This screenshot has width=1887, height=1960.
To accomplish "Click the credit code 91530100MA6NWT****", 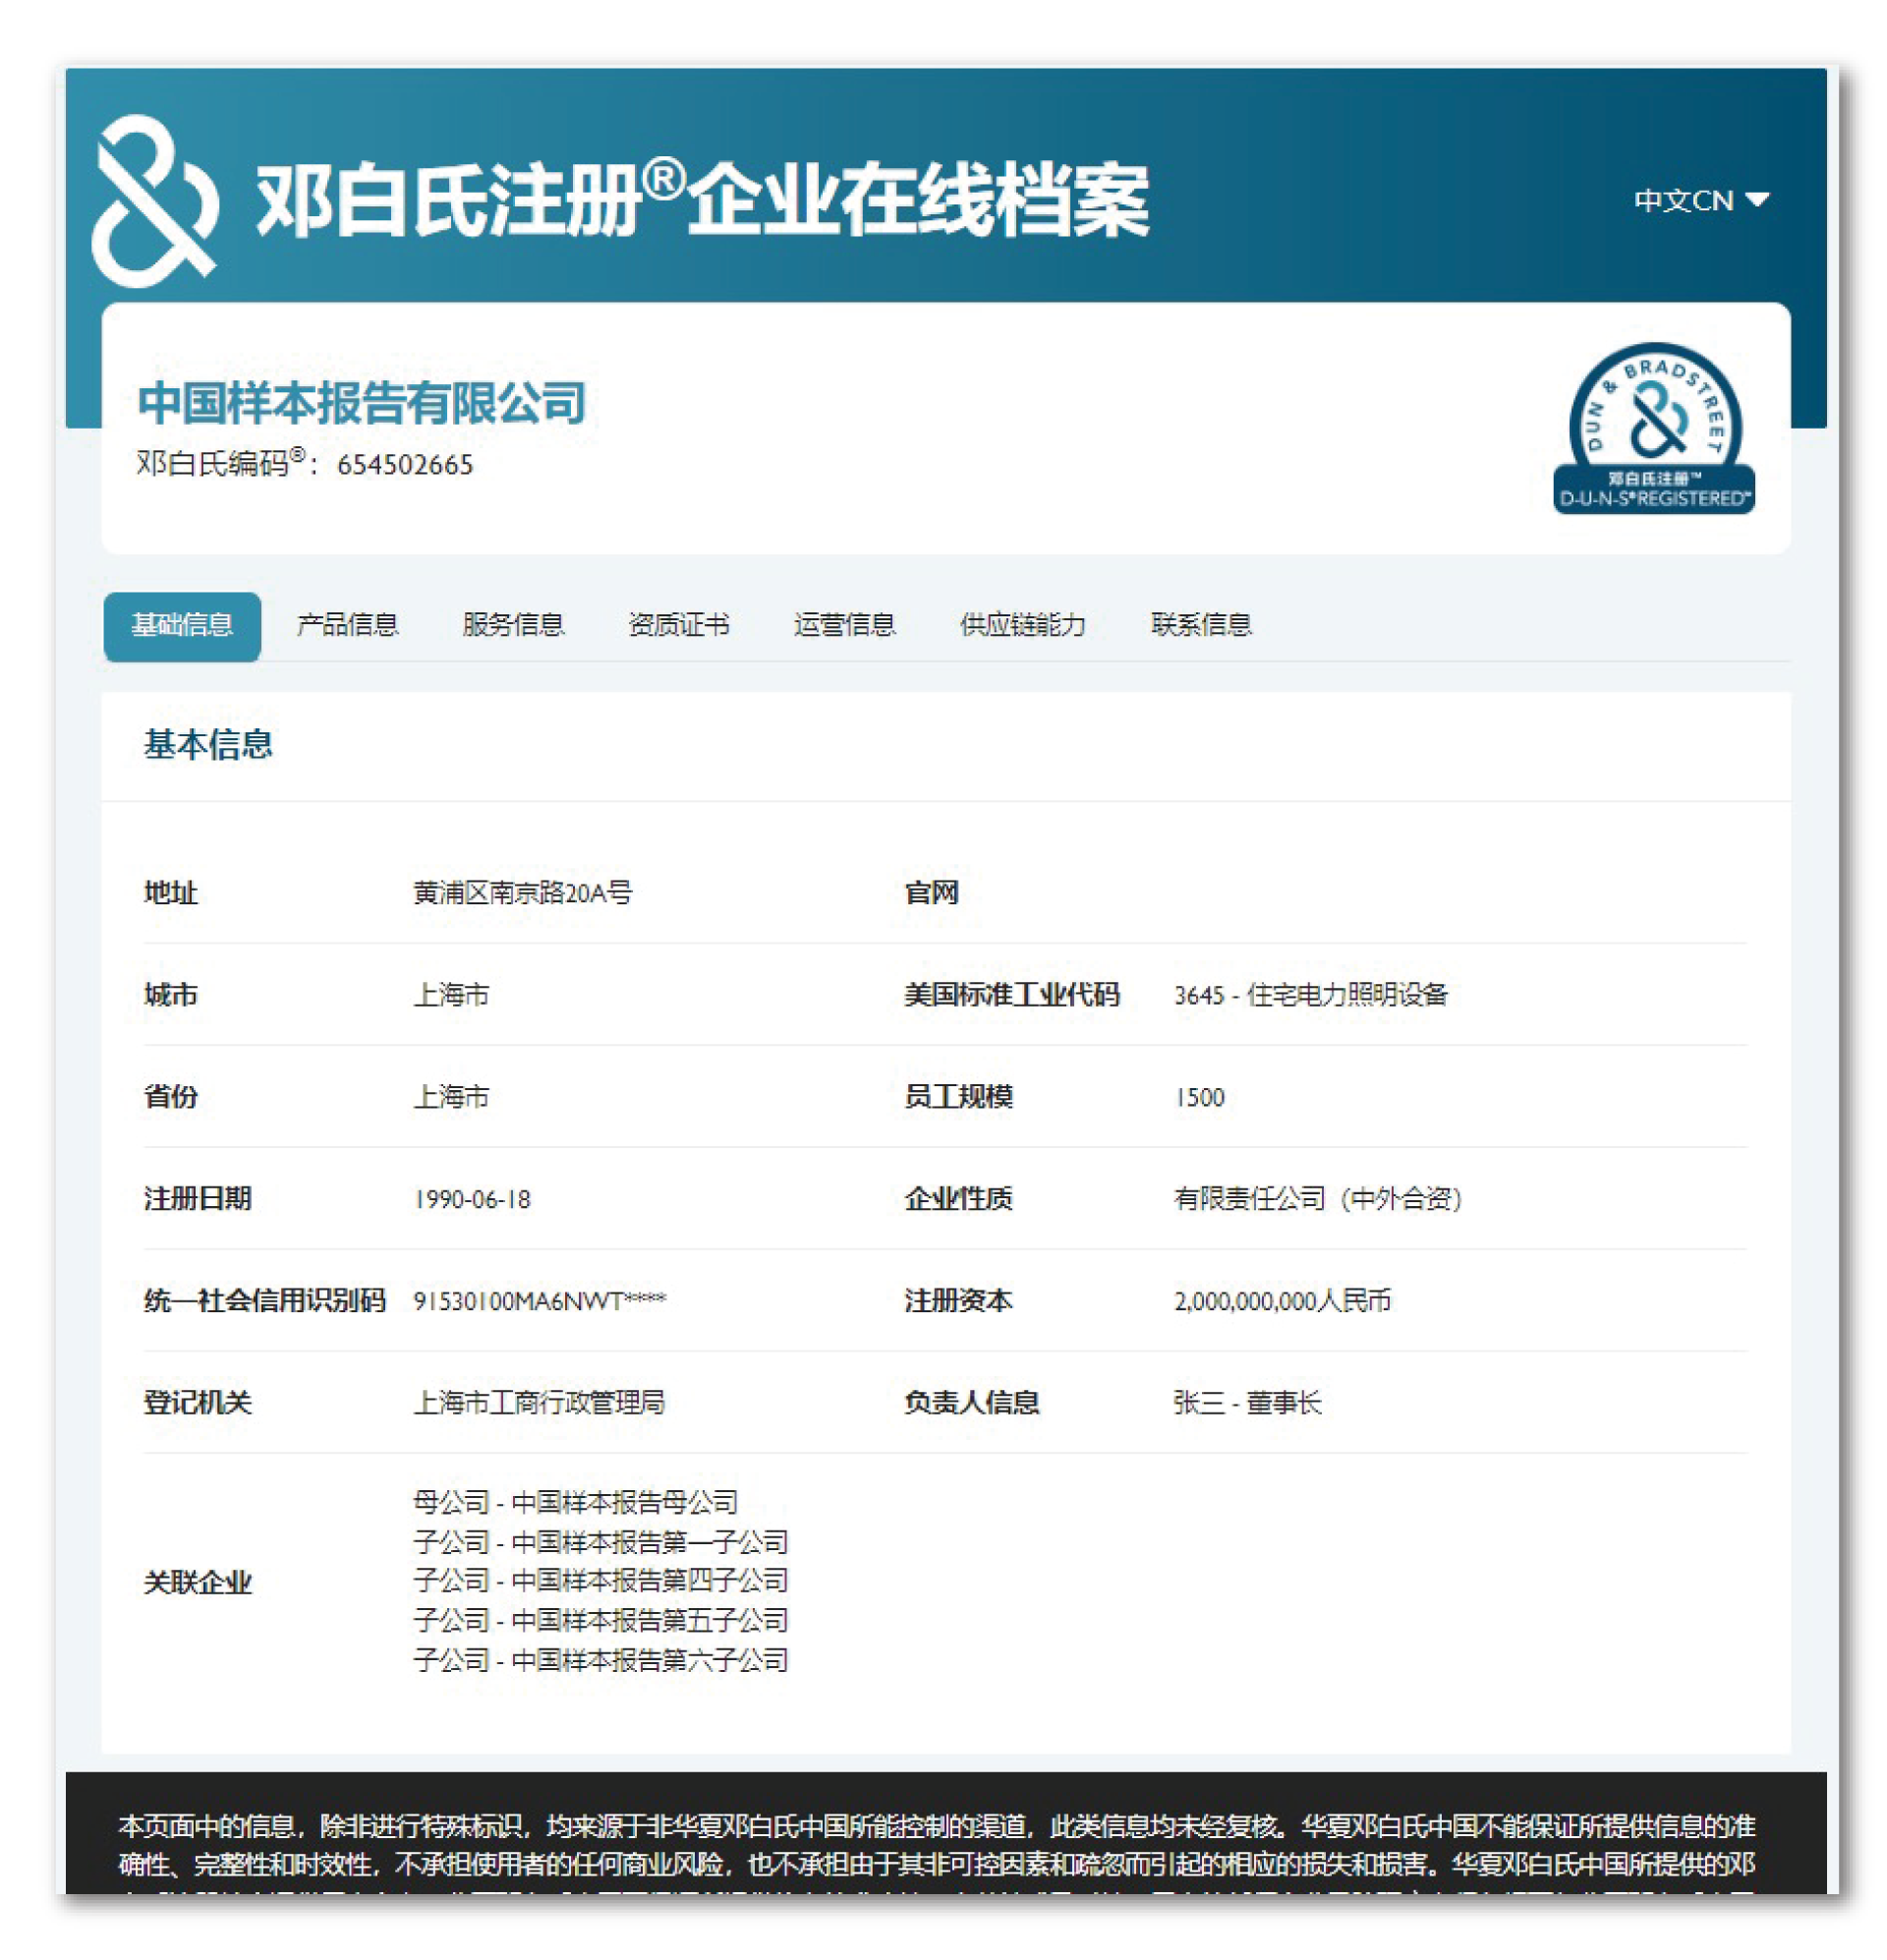I will pyautogui.click(x=539, y=1302).
